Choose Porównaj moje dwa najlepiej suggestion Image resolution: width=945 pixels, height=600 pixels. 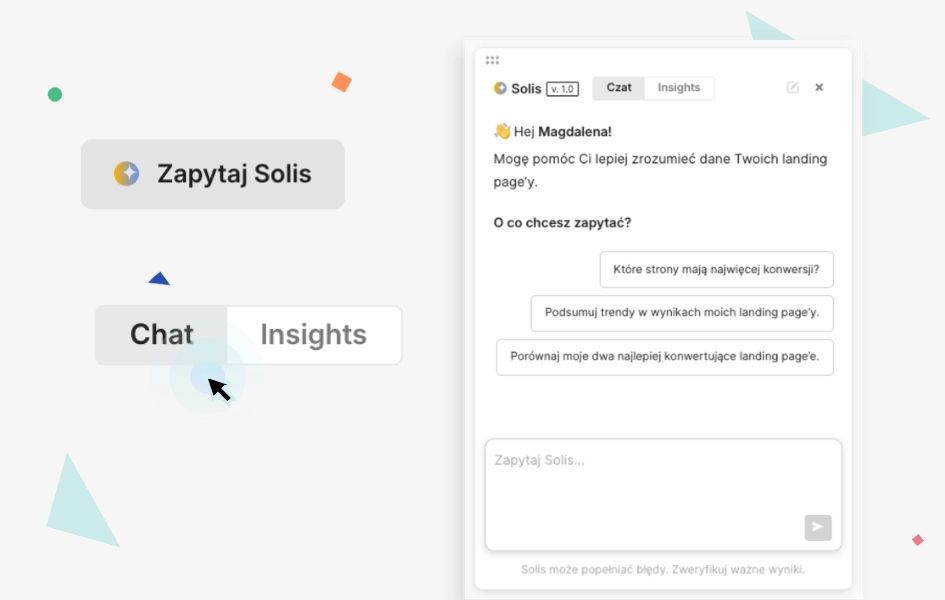point(665,357)
